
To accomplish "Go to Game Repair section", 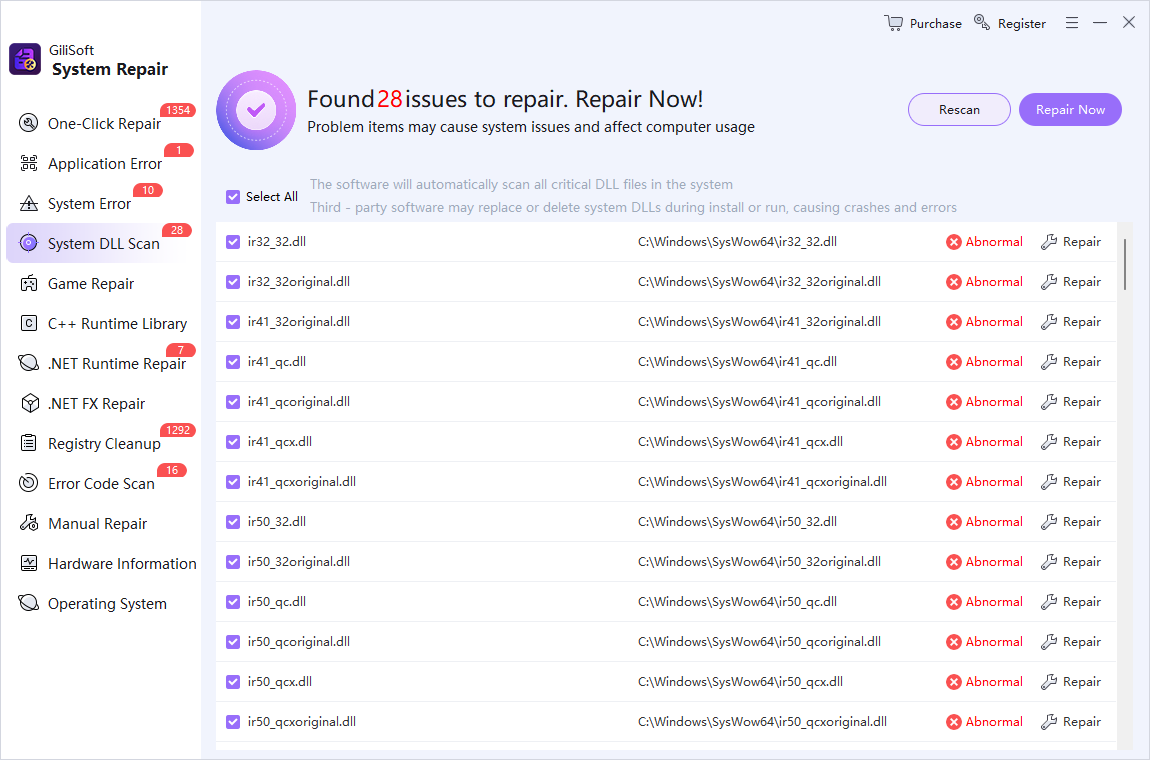I will coord(91,283).
